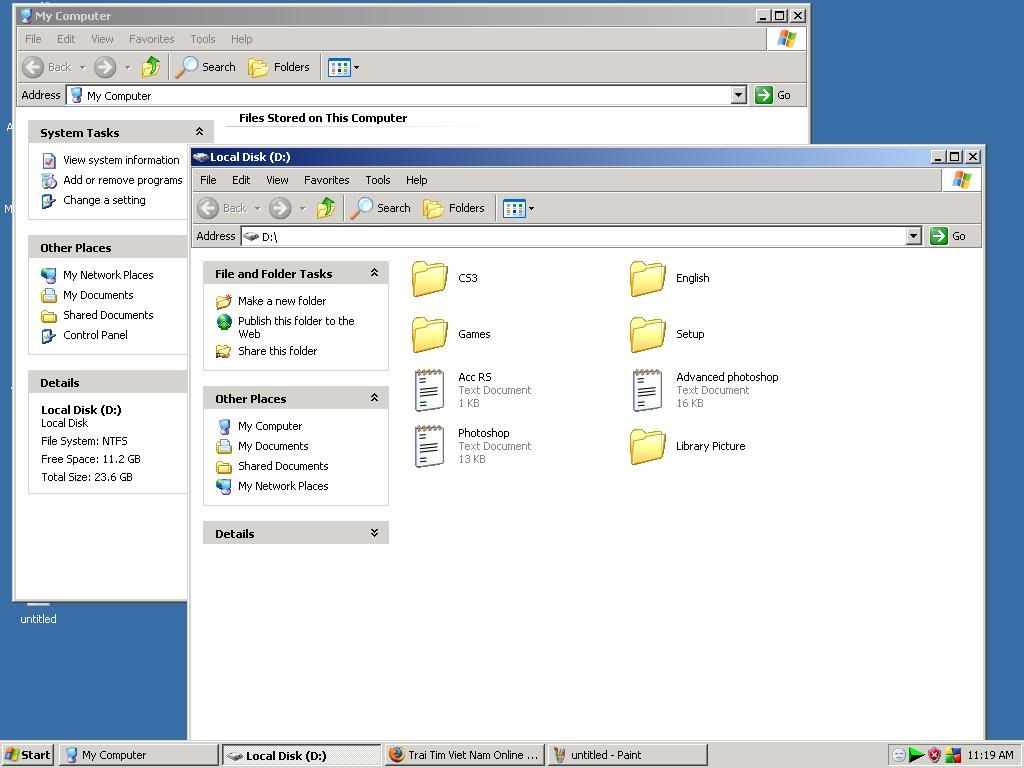
Task: Open Shared Documents in My Computer window
Action: click(x=97, y=315)
